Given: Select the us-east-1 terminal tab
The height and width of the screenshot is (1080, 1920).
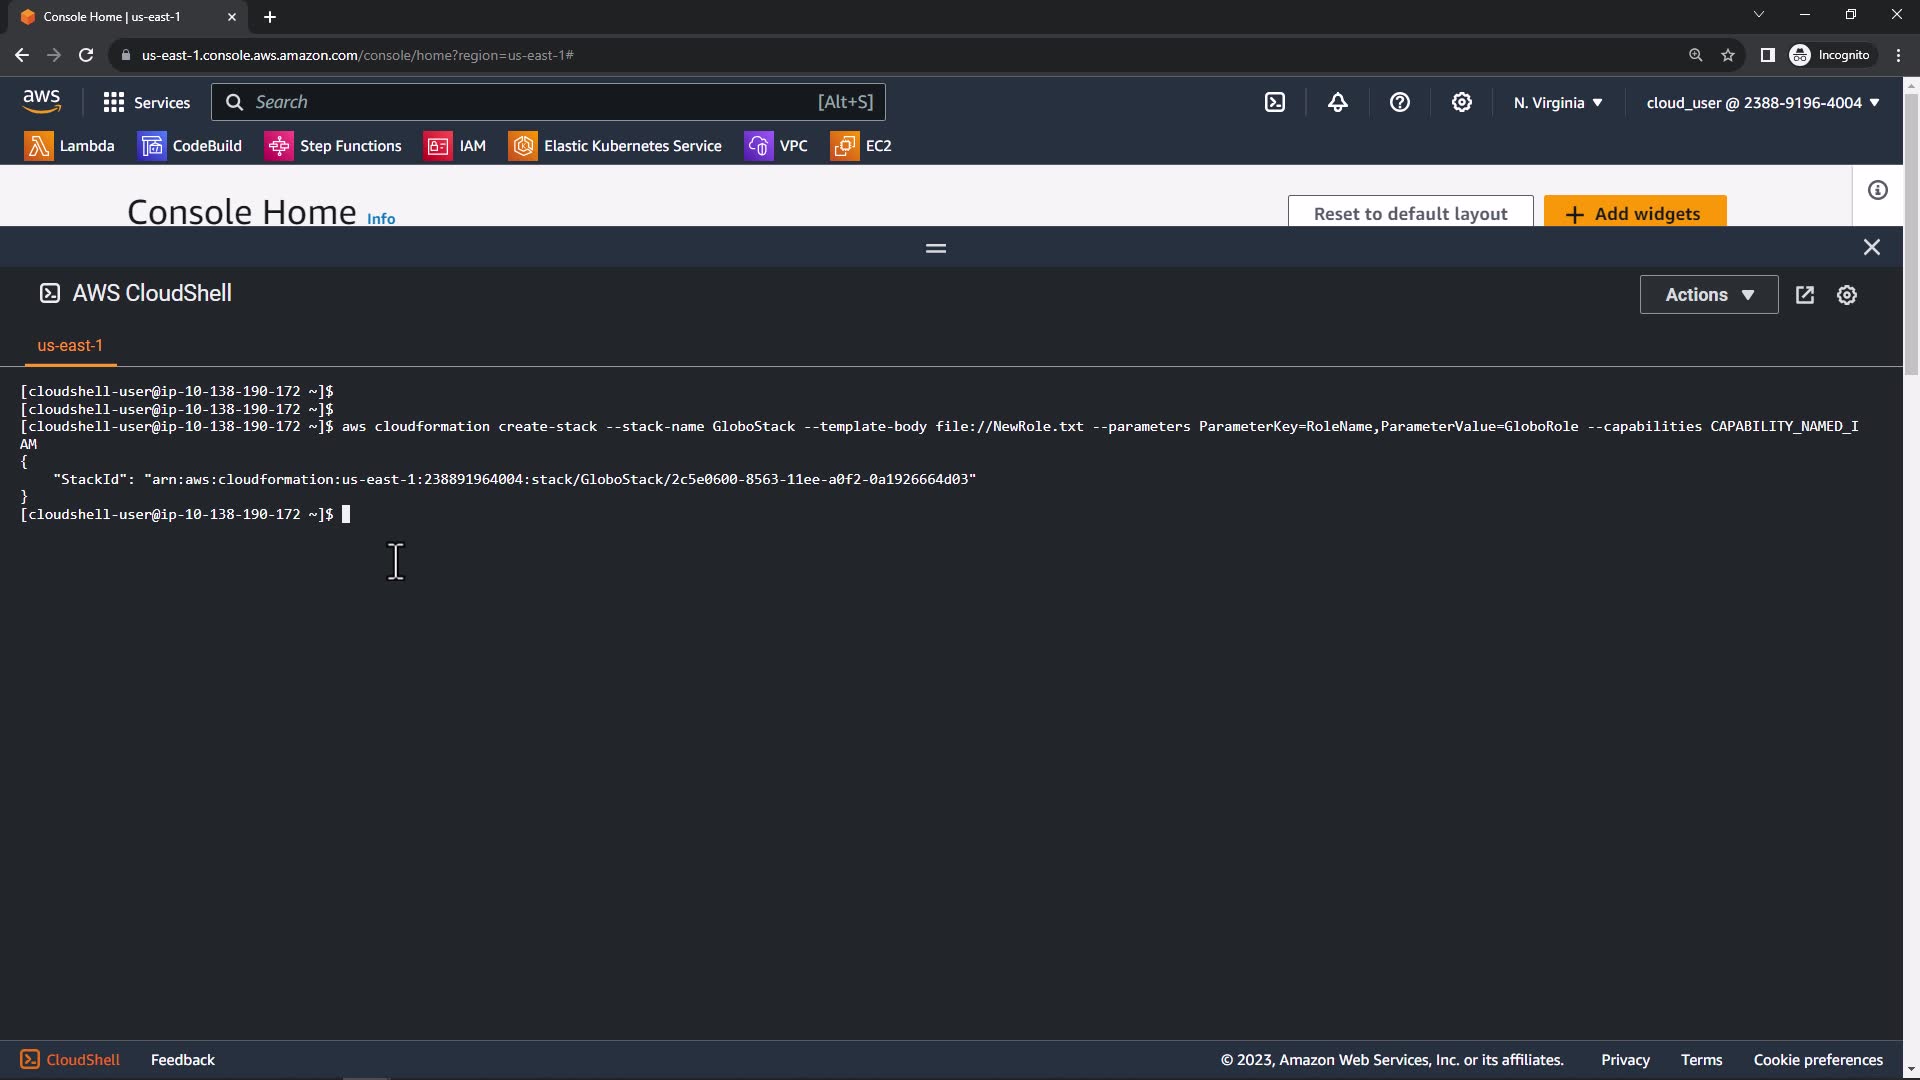Looking at the screenshot, I should click(x=70, y=346).
